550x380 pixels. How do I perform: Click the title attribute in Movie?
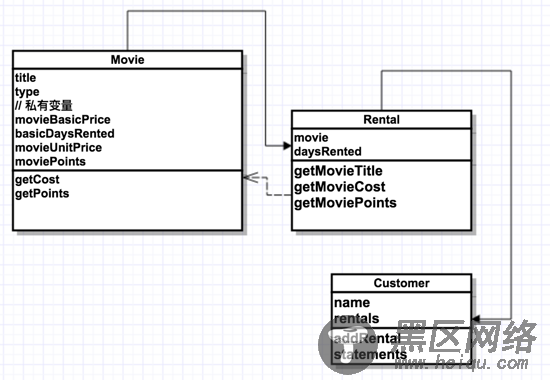(25, 78)
